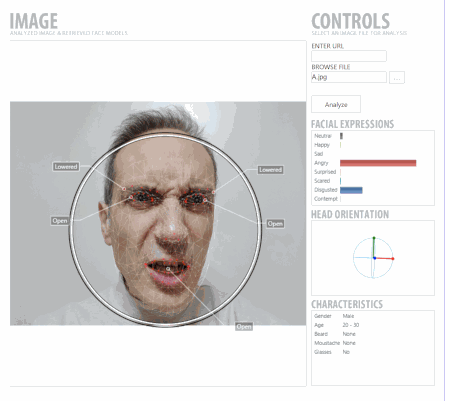Image resolution: width=449 pixels, height=401 pixels.
Task: Click the mouth center landmark marker
Action: tap(168, 269)
